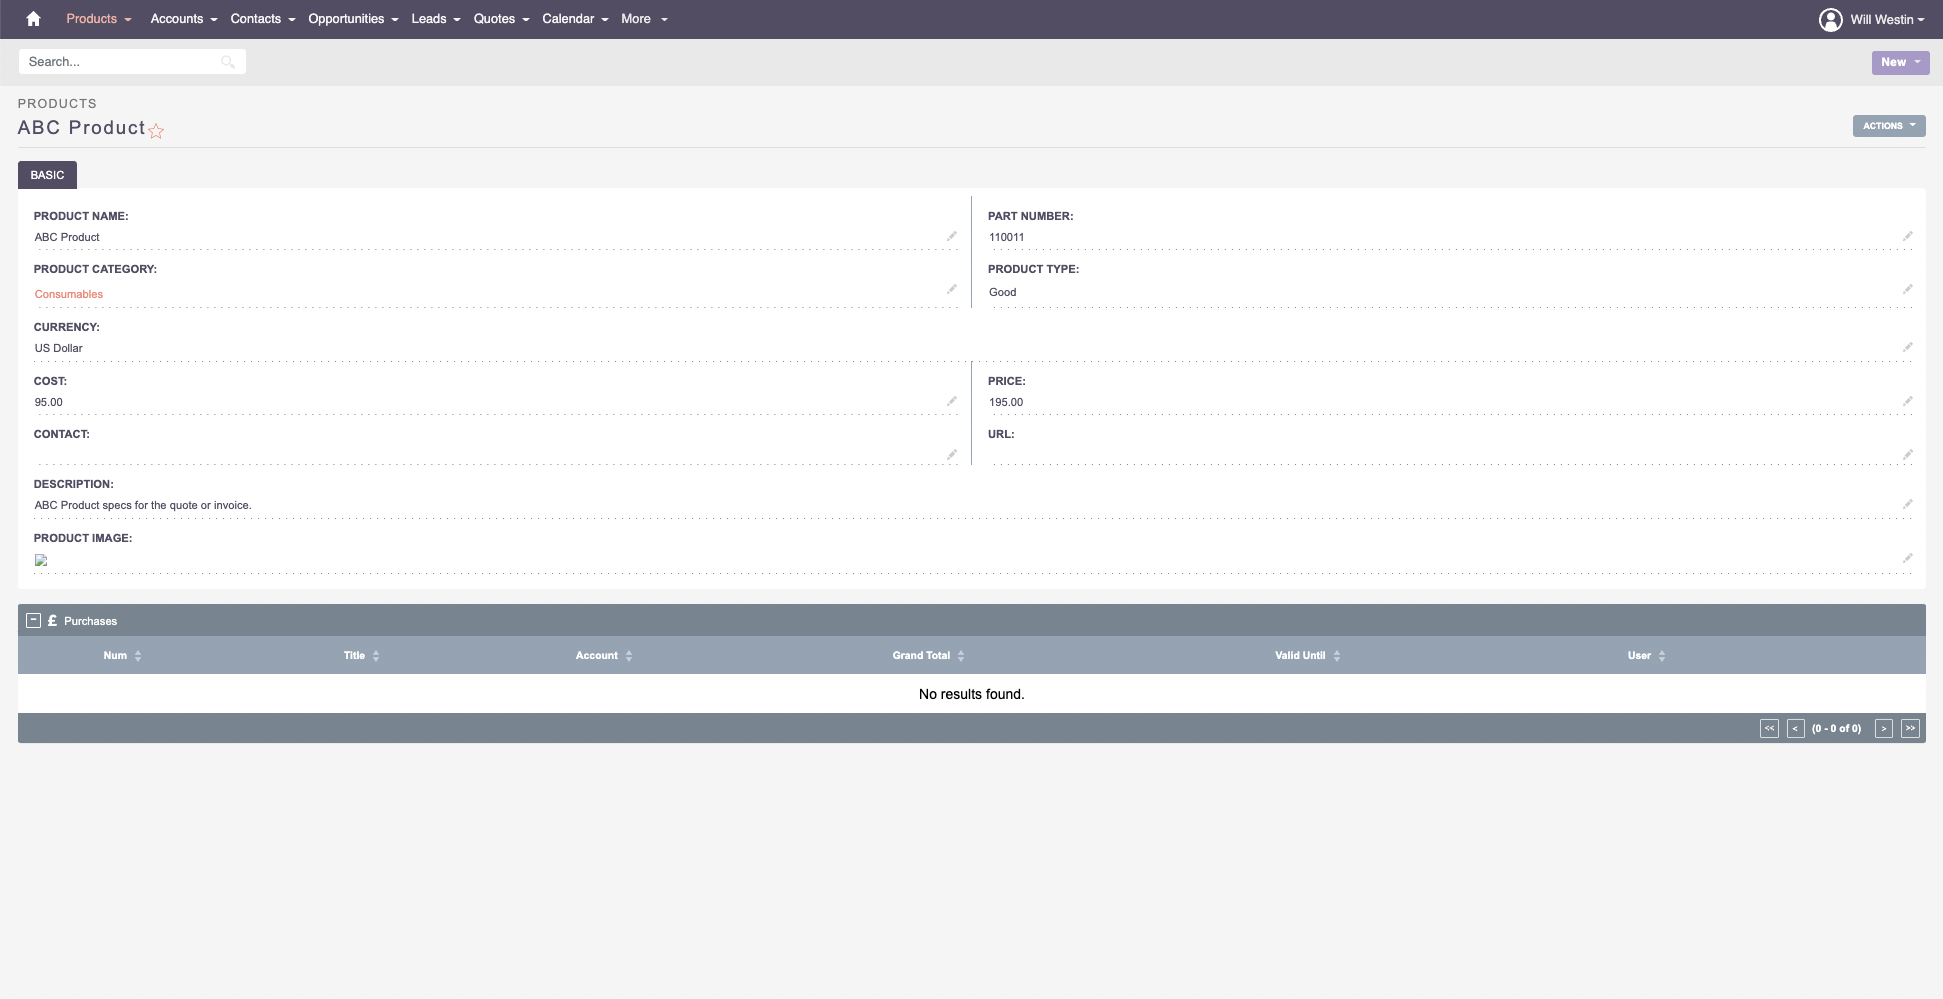Open the Opportunities menu dropdown

(353, 19)
